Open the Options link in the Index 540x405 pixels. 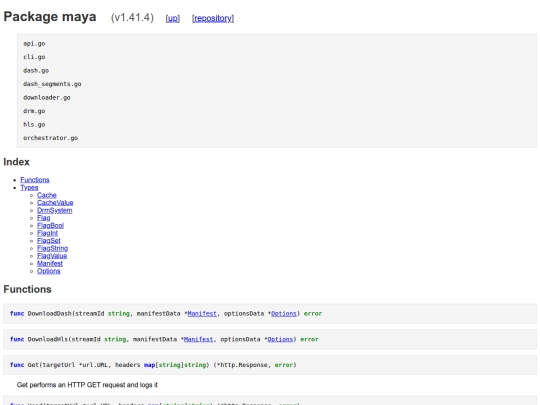tap(49, 271)
